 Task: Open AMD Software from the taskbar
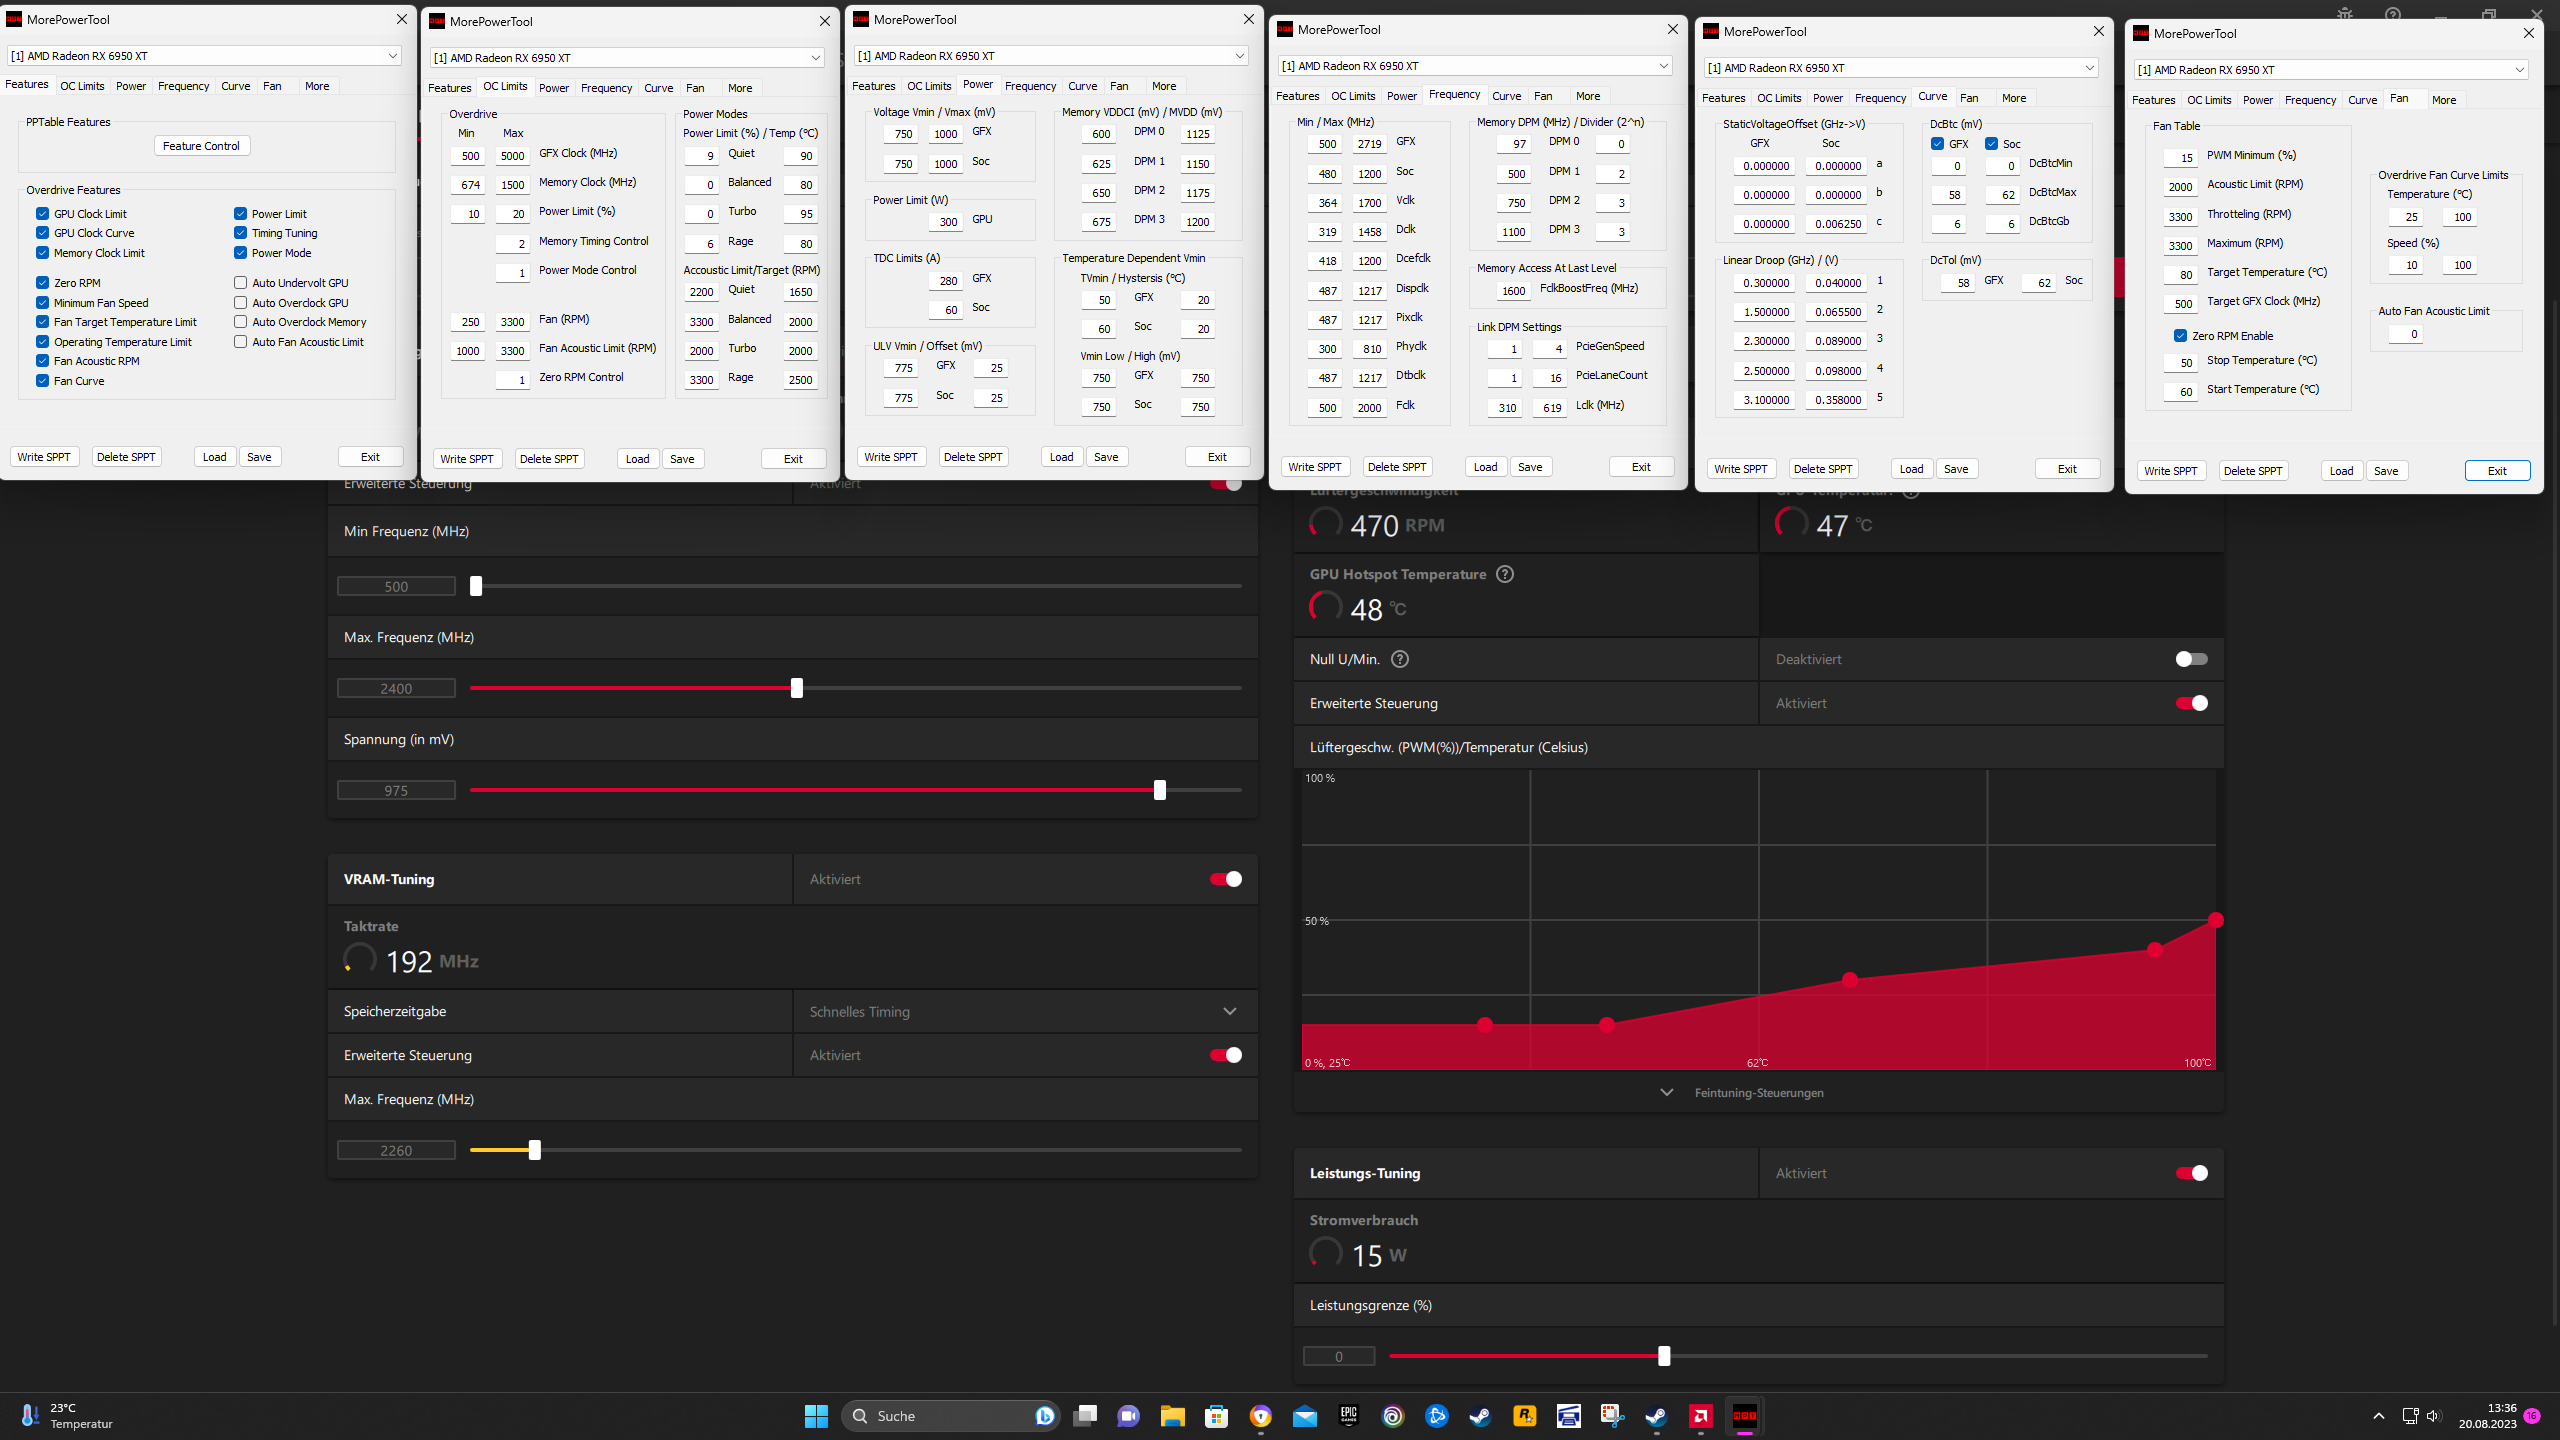pos(1700,1416)
